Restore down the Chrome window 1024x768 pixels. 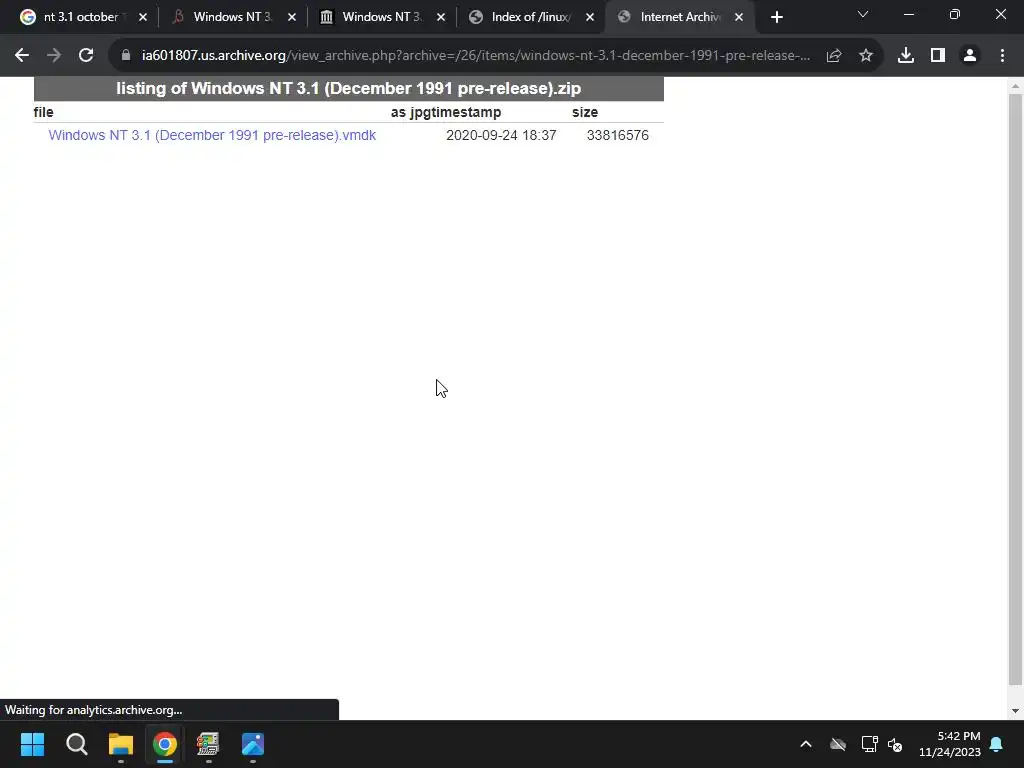pyautogui.click(x=955, y=14)
